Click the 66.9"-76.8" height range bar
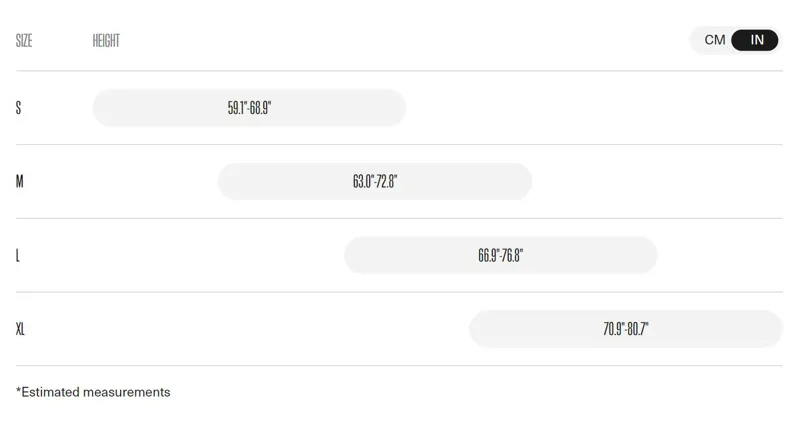The image size is (800, 433). click(x=500, y=255)
